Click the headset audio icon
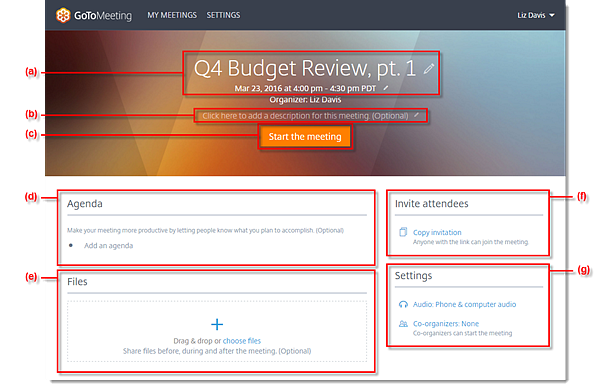The width and height of the screenshot is (600, 387). click(x=403, y=304)
